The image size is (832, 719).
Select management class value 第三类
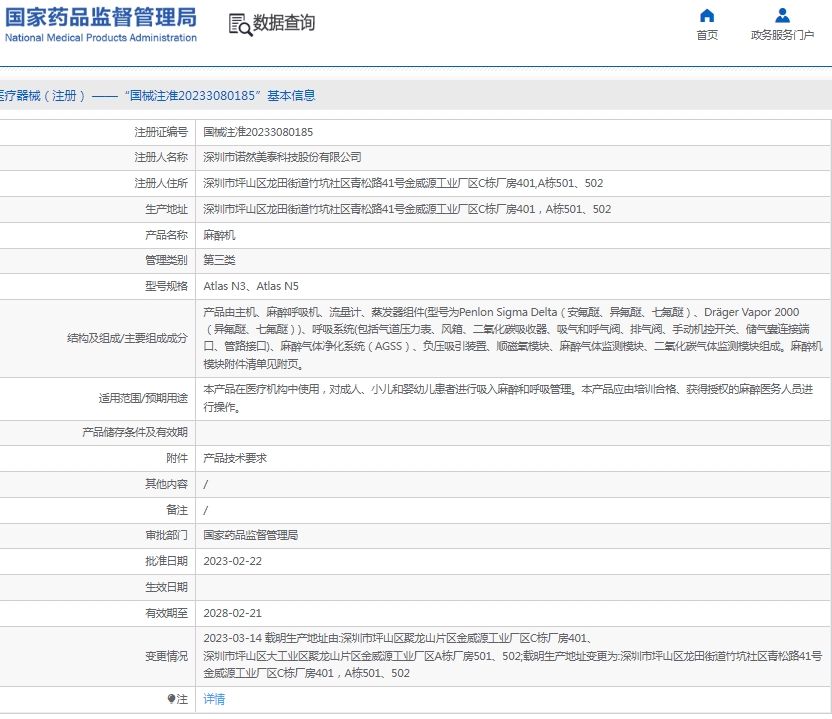[x=219, y=260]
